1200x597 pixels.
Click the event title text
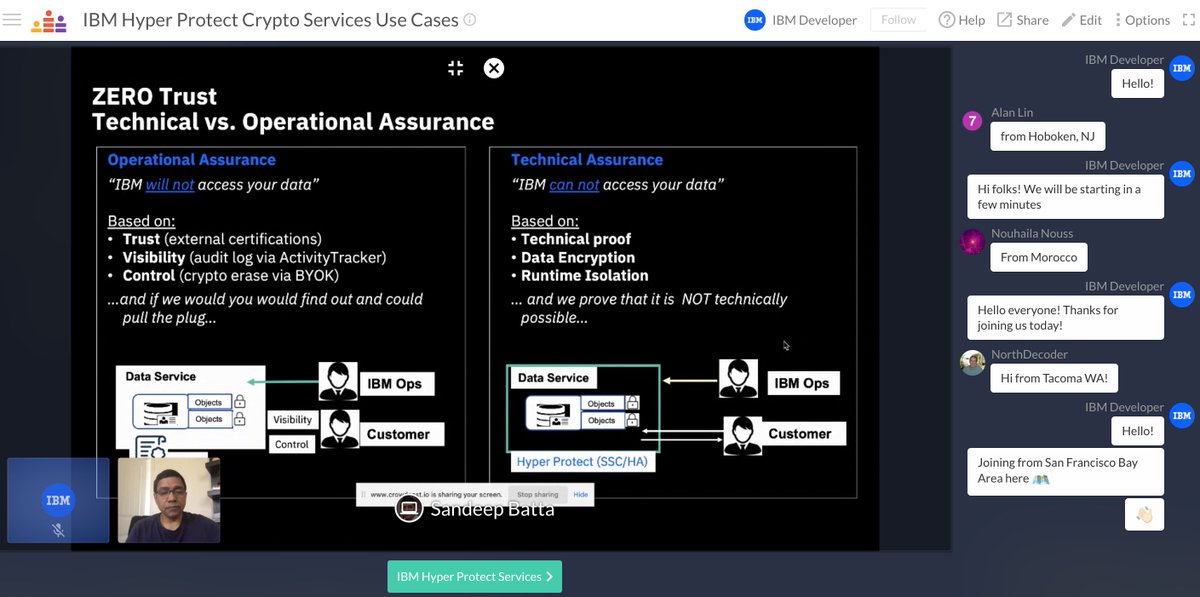(270, 20)
